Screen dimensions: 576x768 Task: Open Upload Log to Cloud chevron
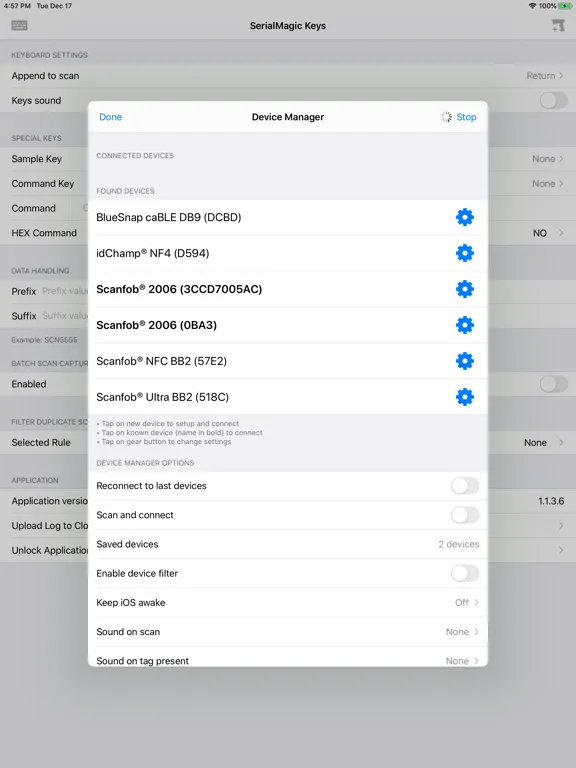(561, 526)
